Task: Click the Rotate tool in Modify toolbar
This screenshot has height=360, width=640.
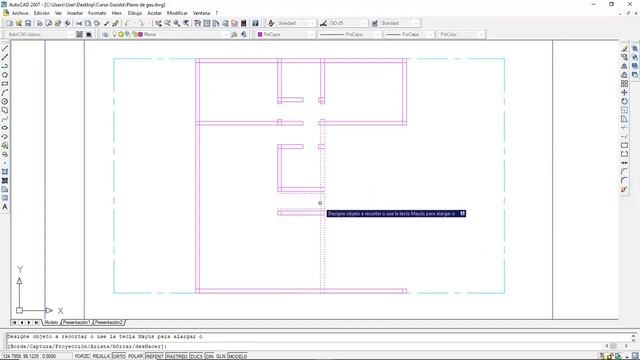Action: coord(624,102)
